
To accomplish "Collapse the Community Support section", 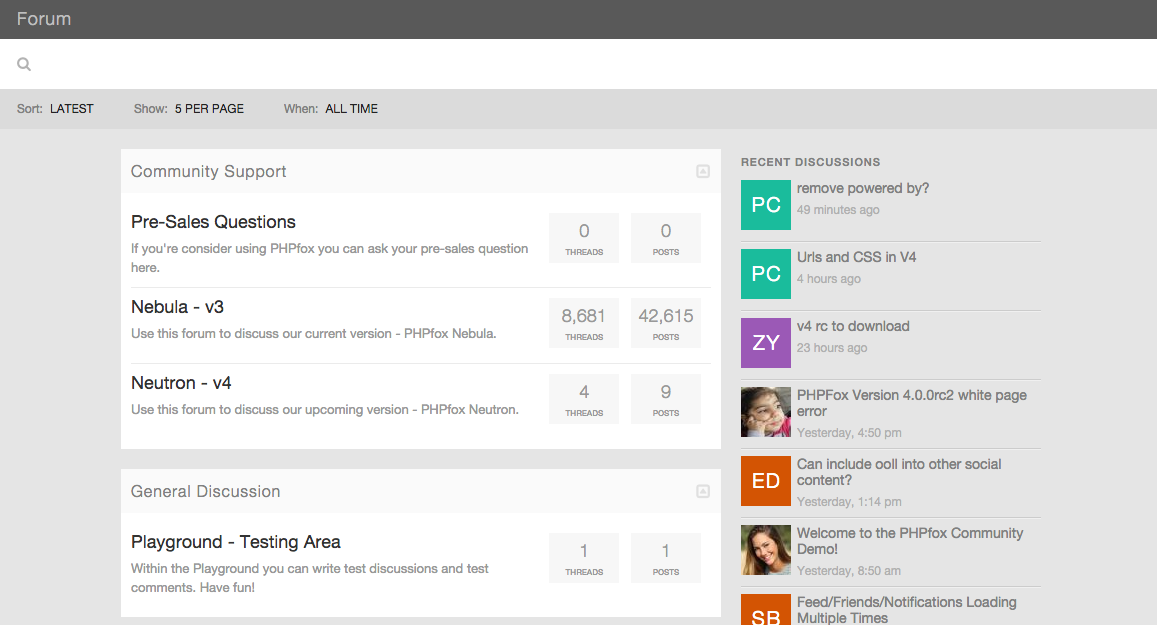I will coord(703,171).
